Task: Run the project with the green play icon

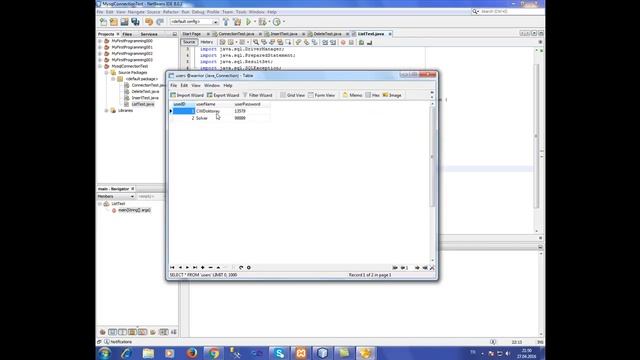Action: [x=248, y=22]
